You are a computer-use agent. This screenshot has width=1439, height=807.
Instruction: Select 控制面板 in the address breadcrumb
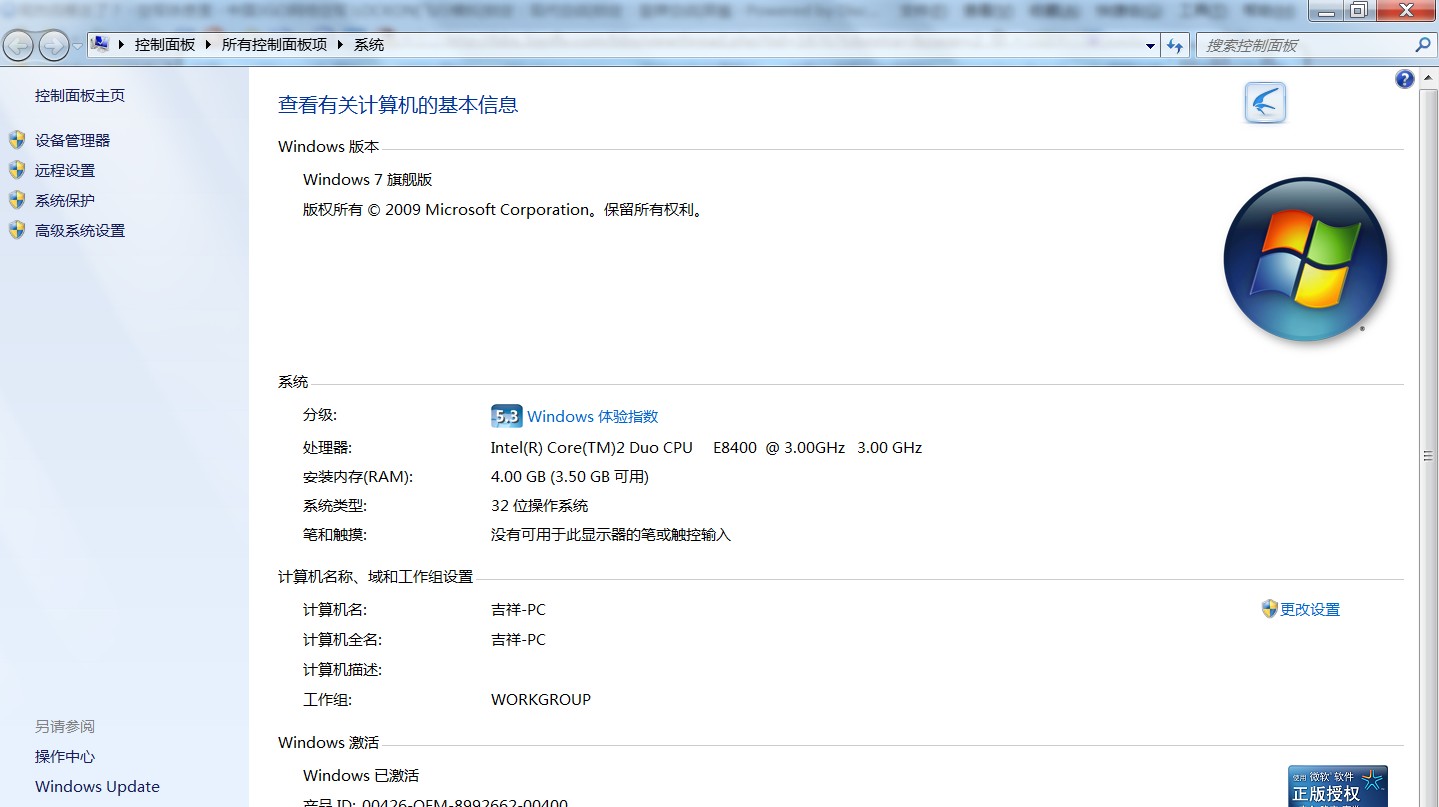(x=165, y=45)
